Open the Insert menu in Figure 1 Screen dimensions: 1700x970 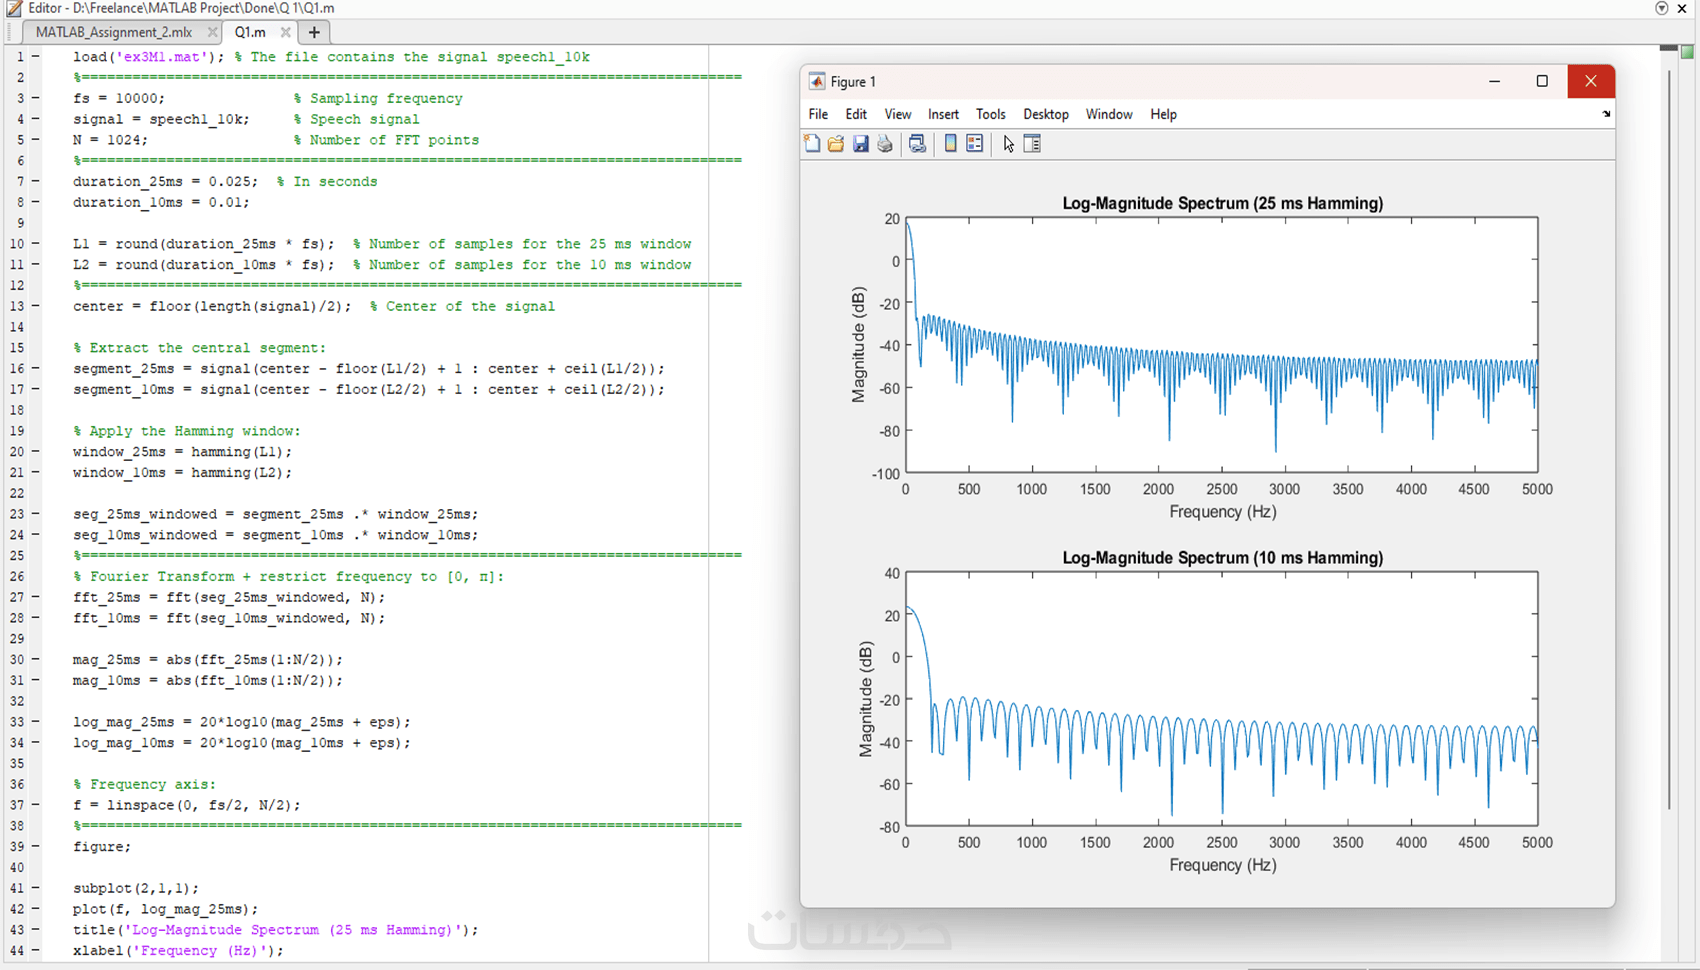coord(942,114)
